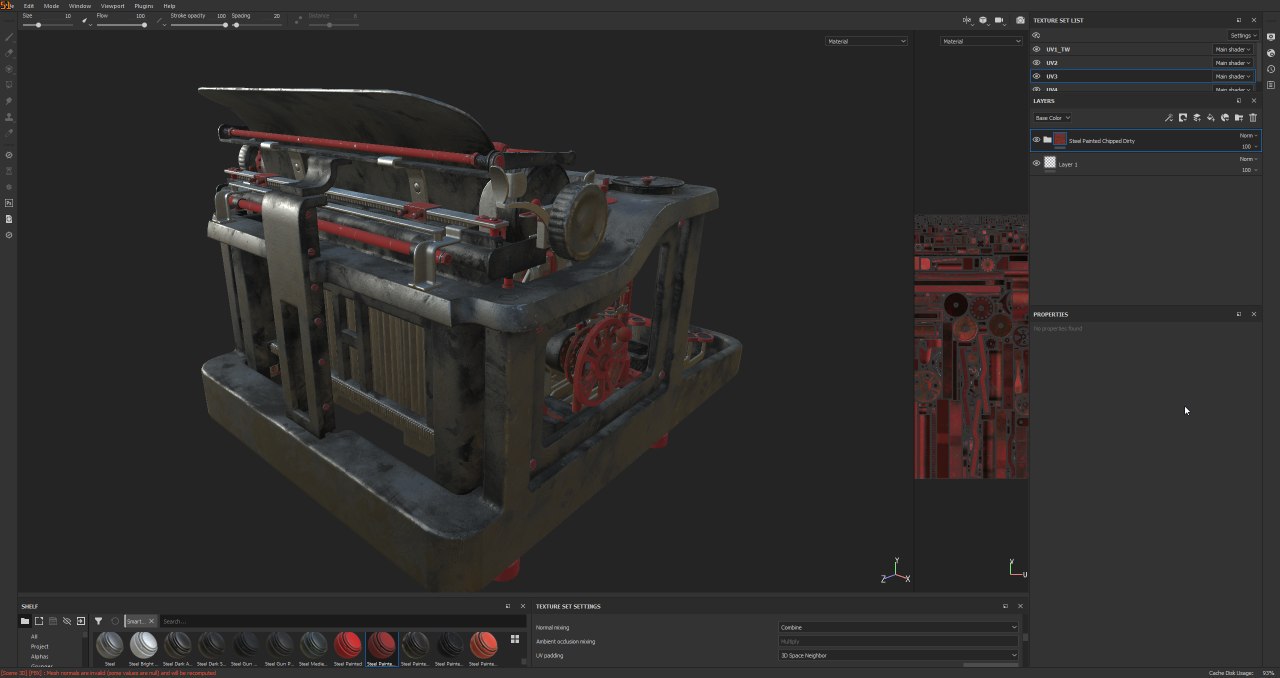Import resources with shelf arrow icon
Image resolution: width=1280 pixels, height=678 pixels.
[x=81, y=621]
